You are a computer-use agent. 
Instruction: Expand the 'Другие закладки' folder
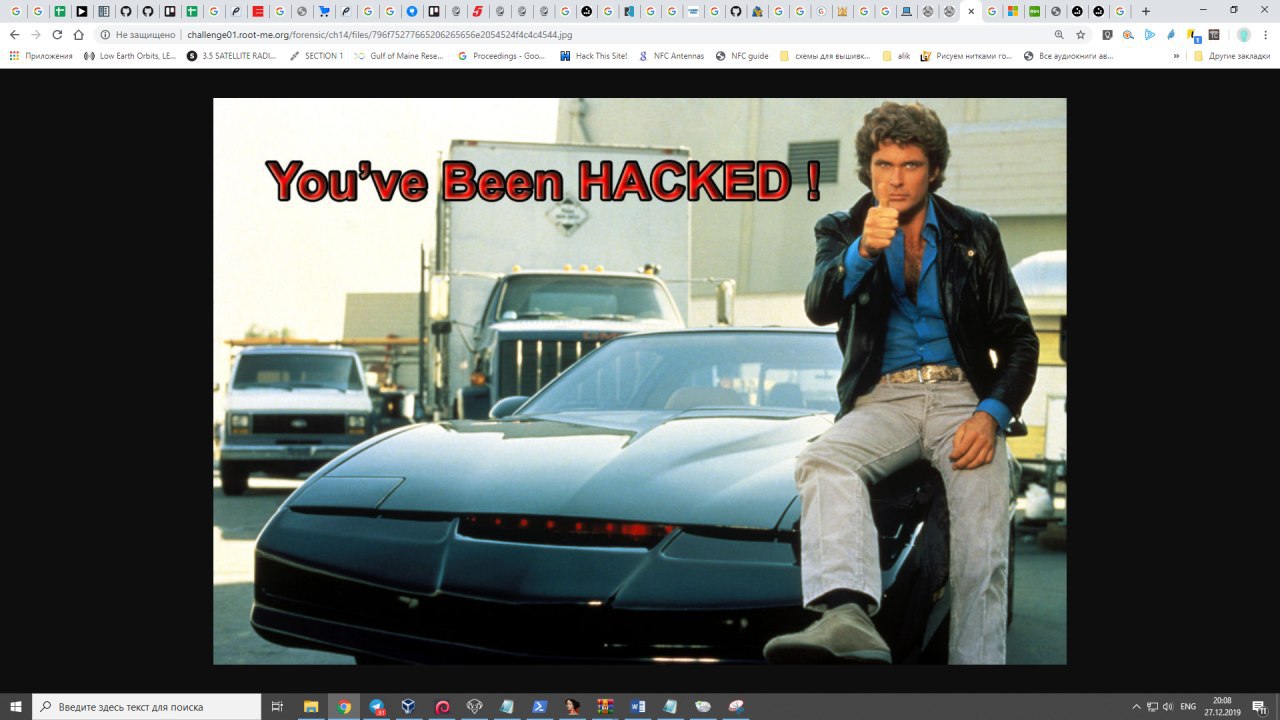pos(1232,56)
